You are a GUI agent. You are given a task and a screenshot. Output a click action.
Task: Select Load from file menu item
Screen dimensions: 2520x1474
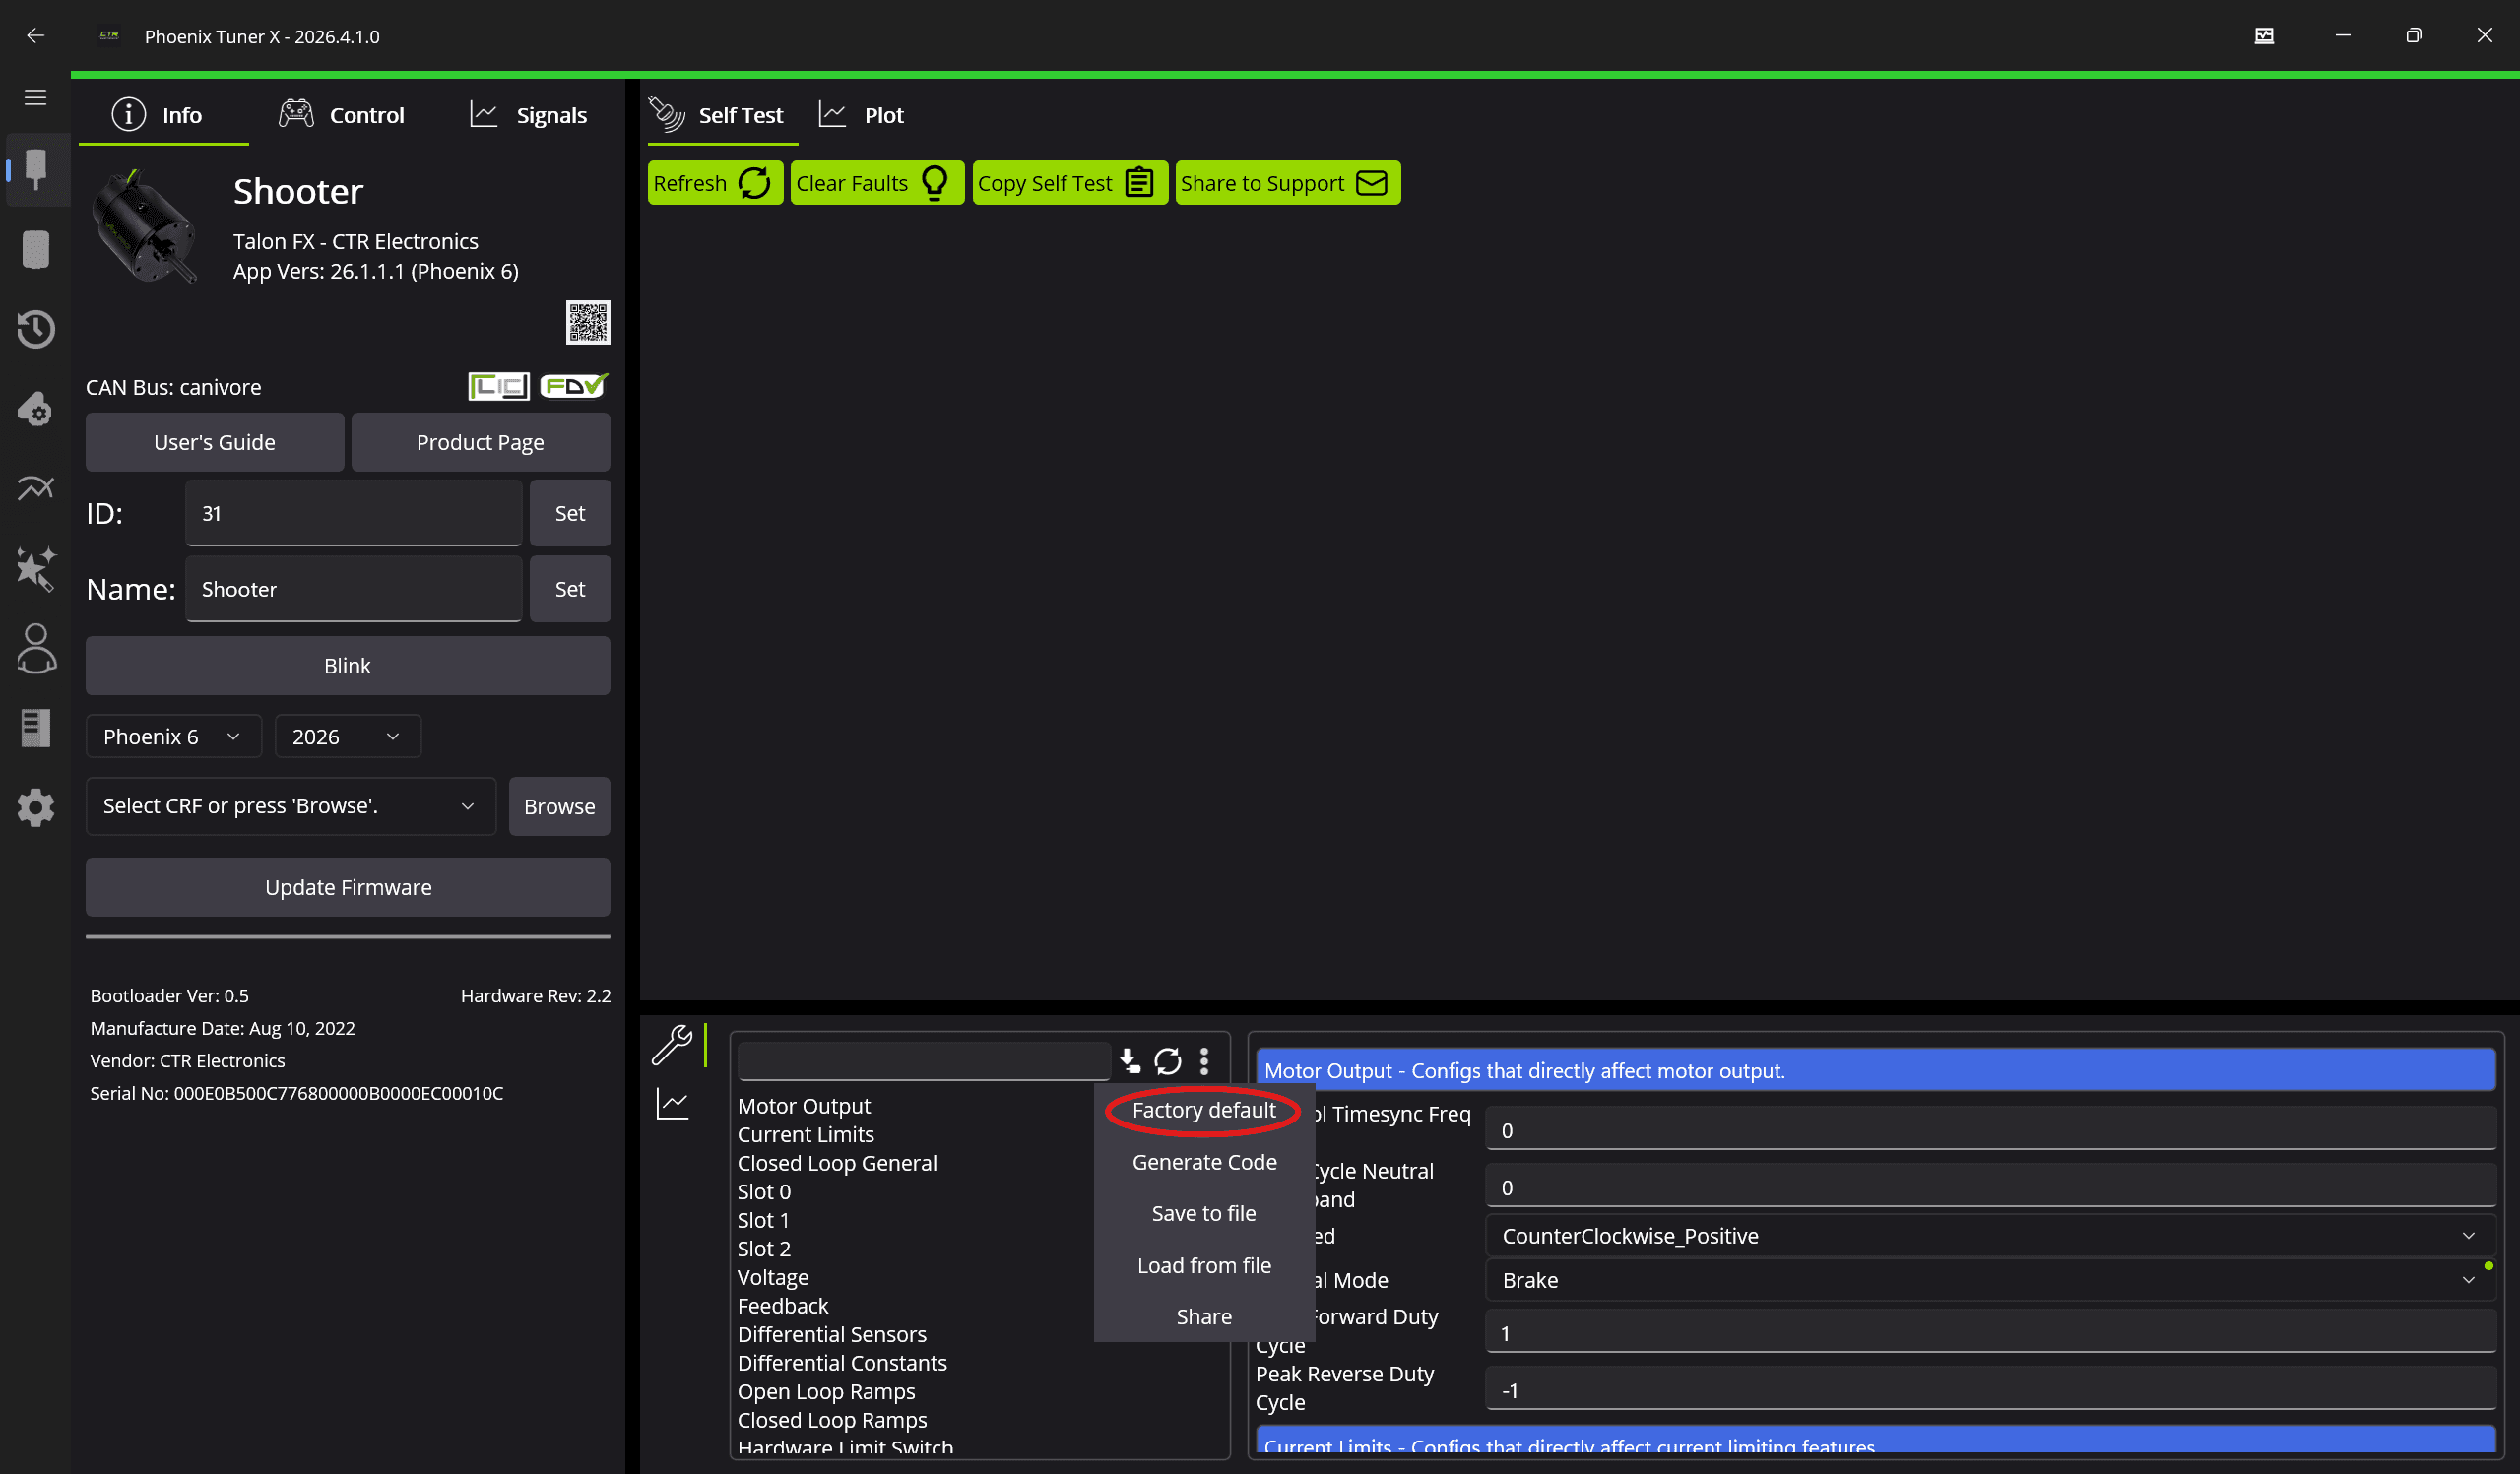(1204, 1265)
